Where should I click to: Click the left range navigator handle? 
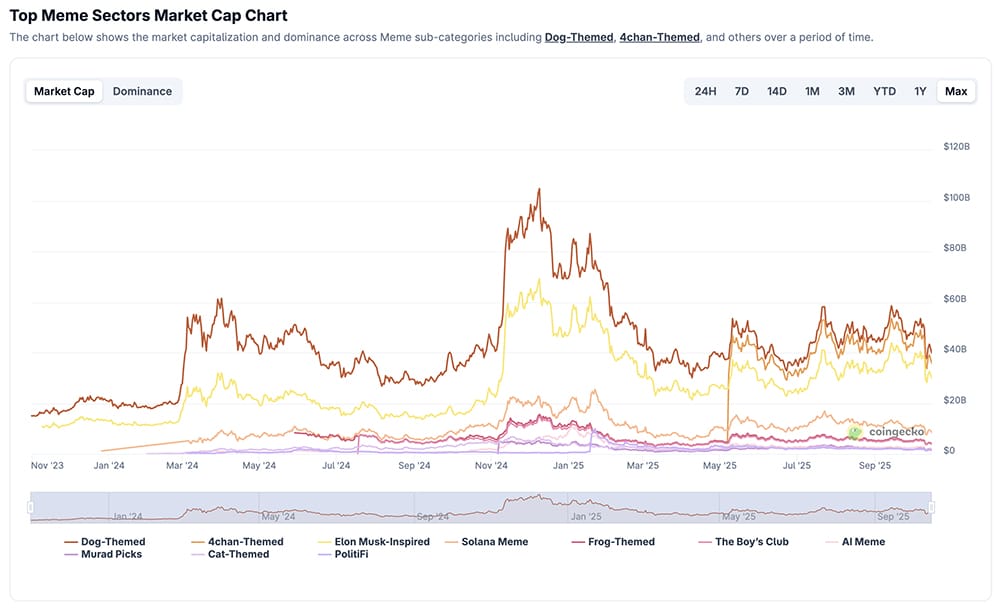tap(31, 508)
